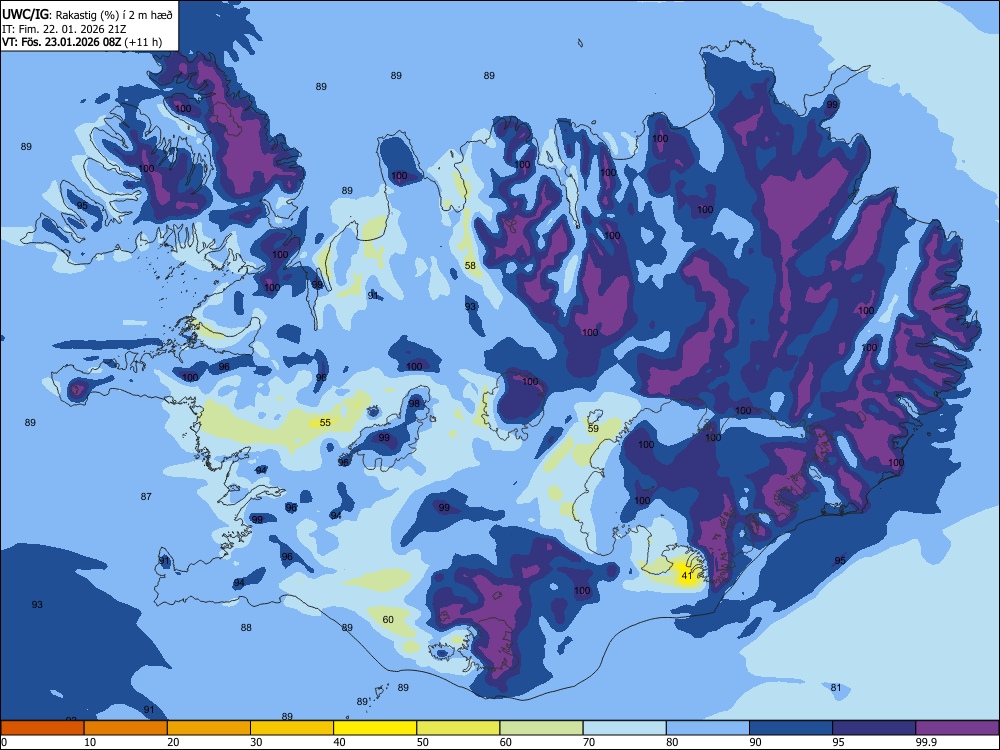This screenshot has width=1000, height=750.
Task: Select the navy 95–99.9 legend band
Action: click(x=874, y=728)
